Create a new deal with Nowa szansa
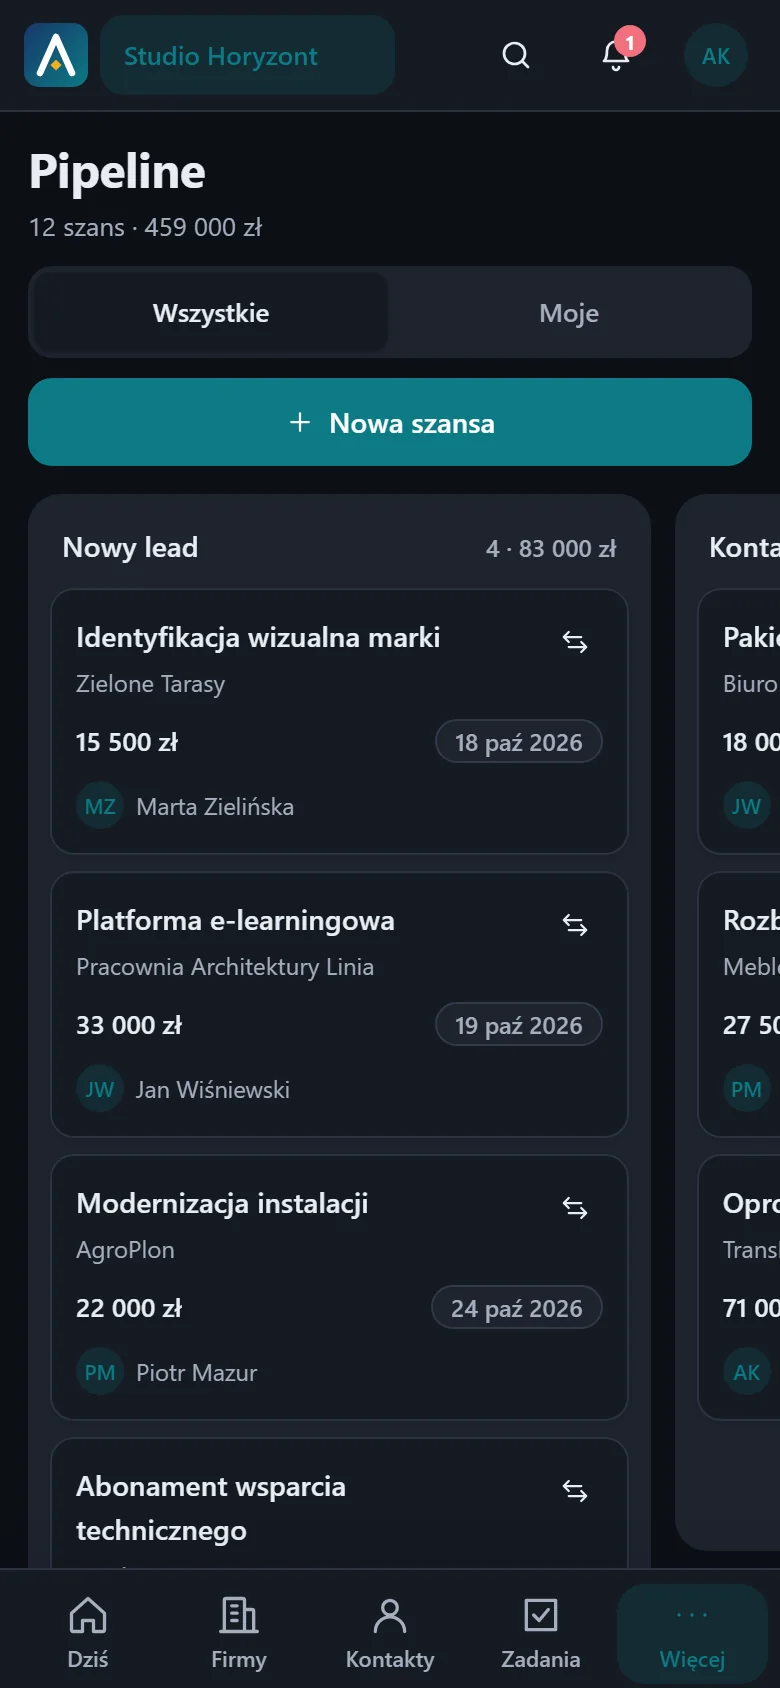The width and height of the screenshot is (780, 1688). 390,422
